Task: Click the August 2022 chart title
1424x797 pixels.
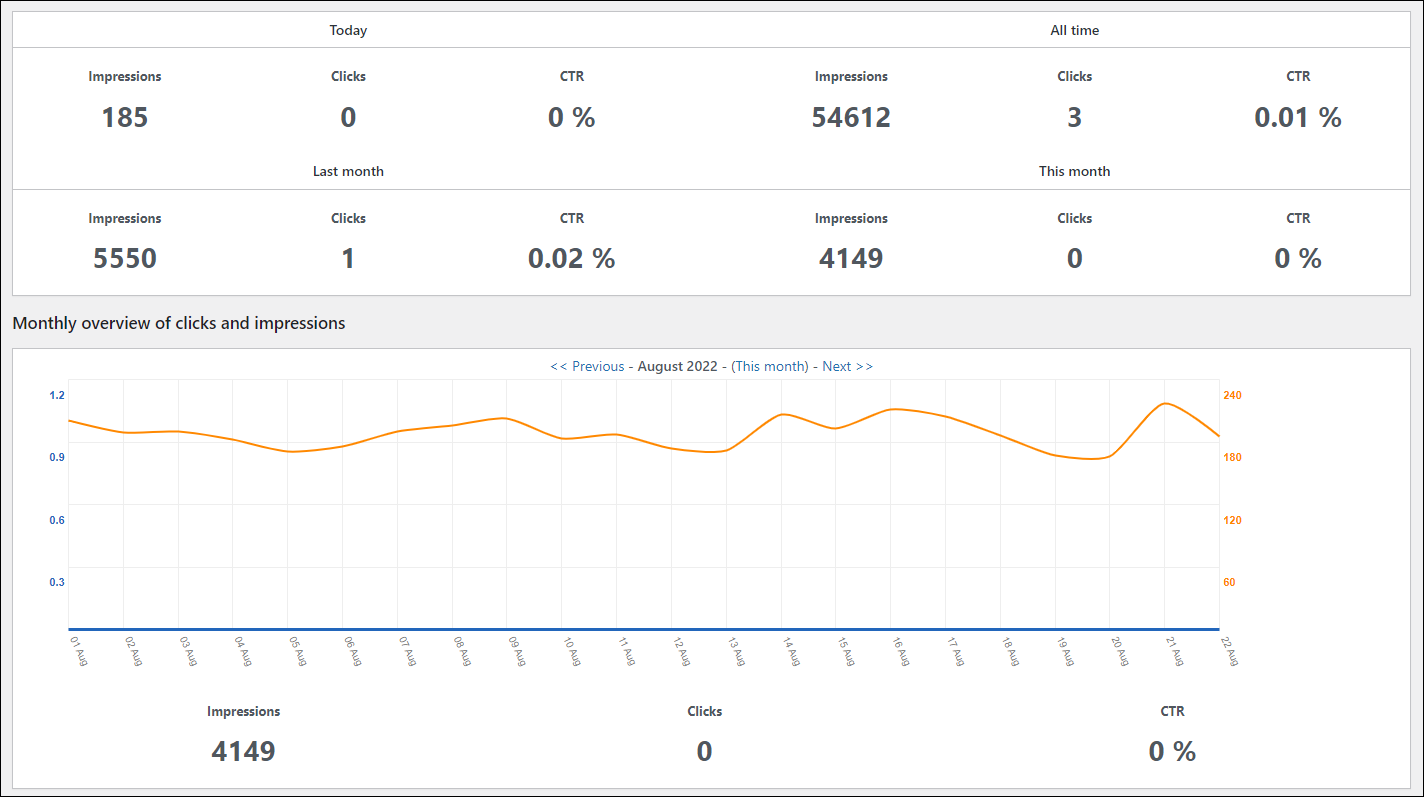Action: point(678,366)
